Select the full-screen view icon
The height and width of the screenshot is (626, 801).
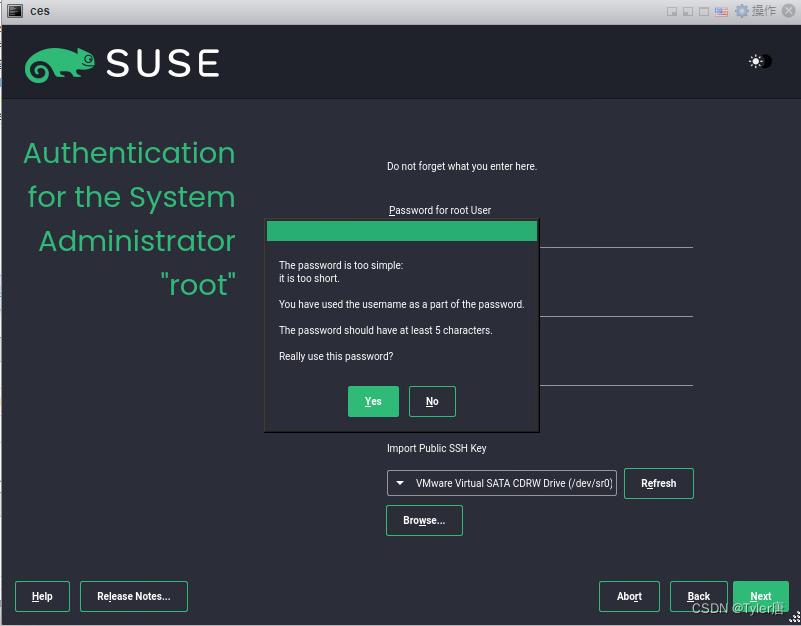tap(704, 11)
